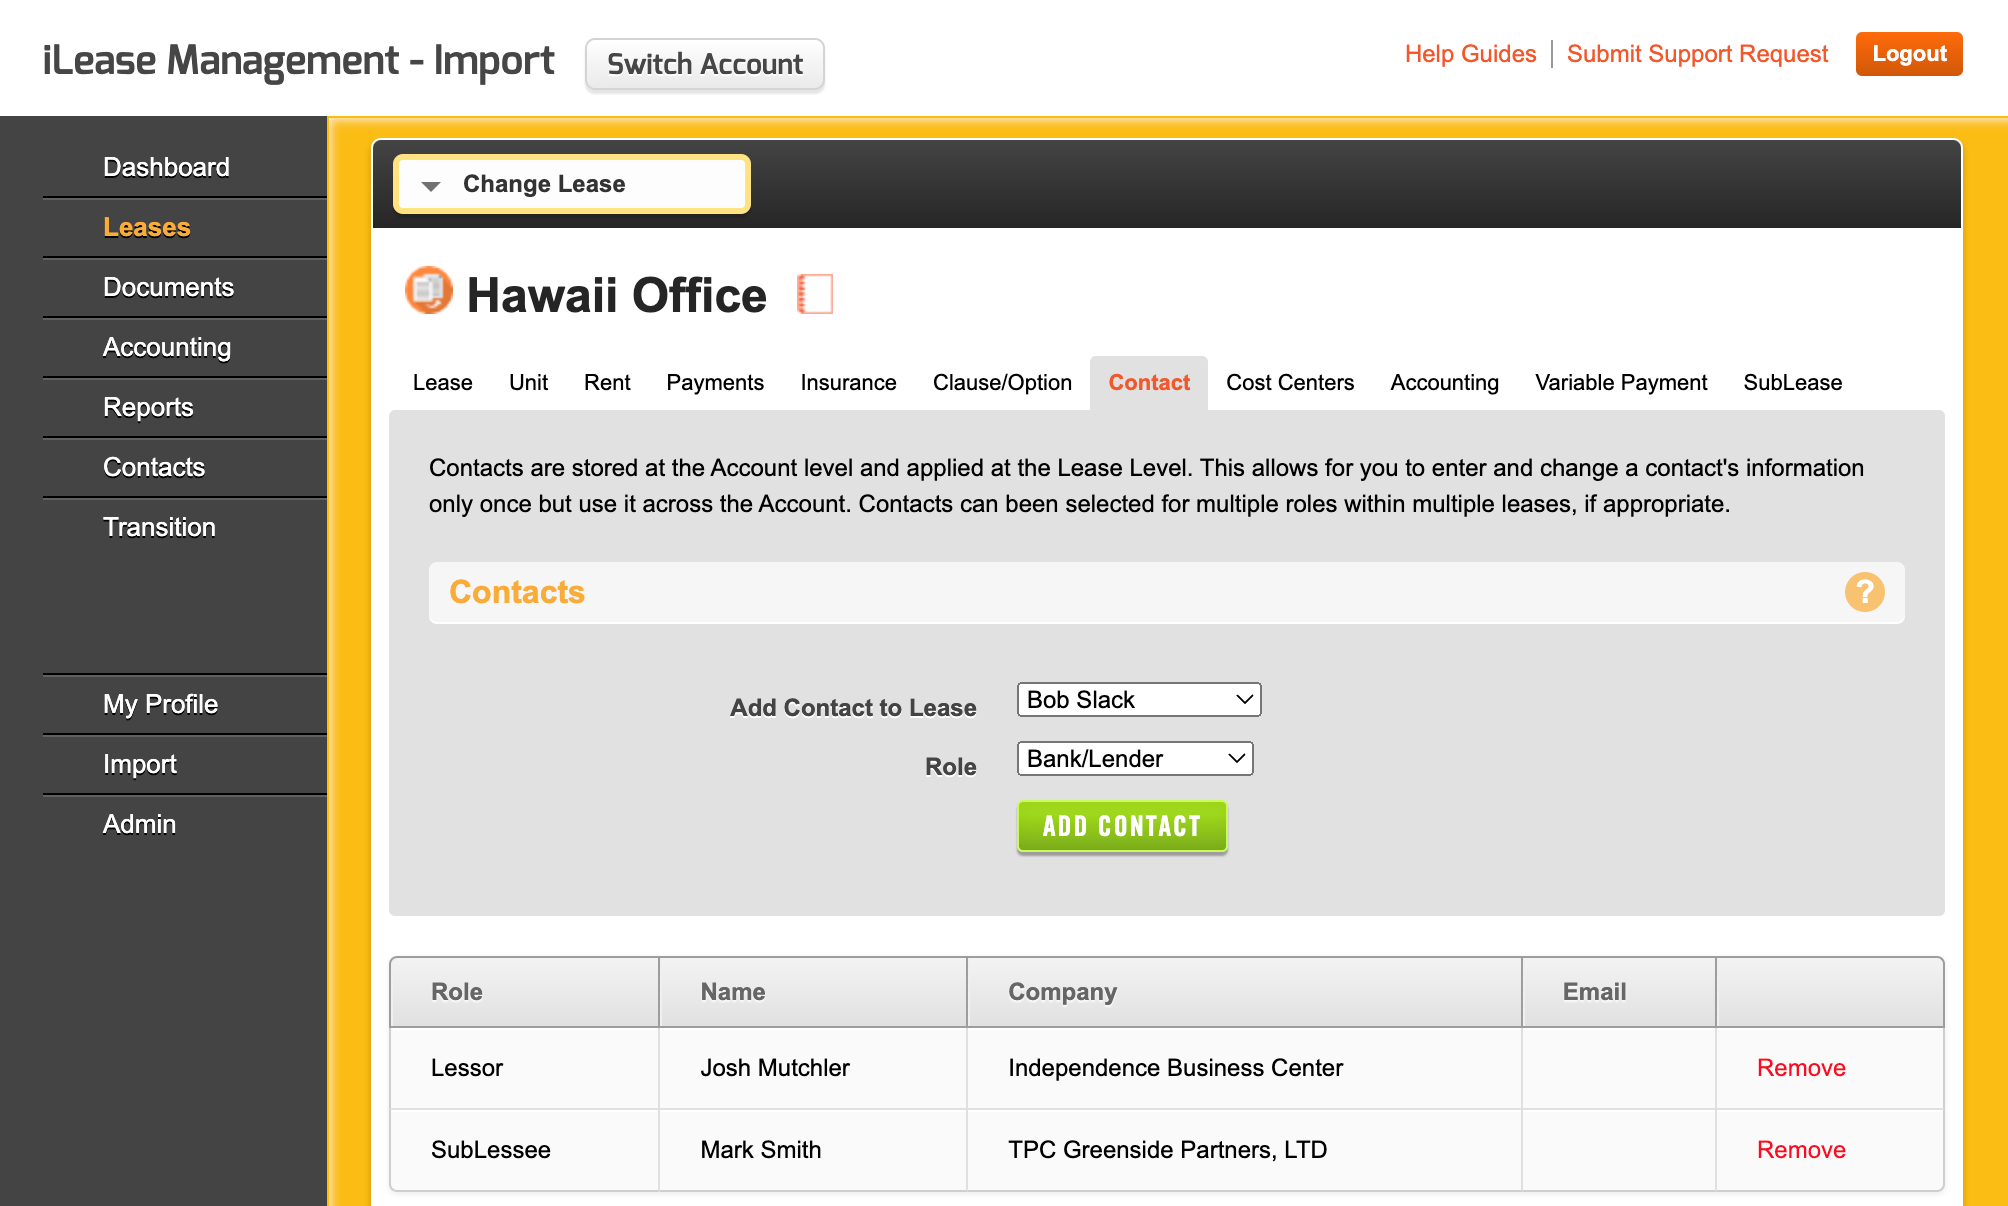Open My Profile in the sidebar
Image resolution: width=2008 pixels, height=1206 pixels.
[185, 704]
